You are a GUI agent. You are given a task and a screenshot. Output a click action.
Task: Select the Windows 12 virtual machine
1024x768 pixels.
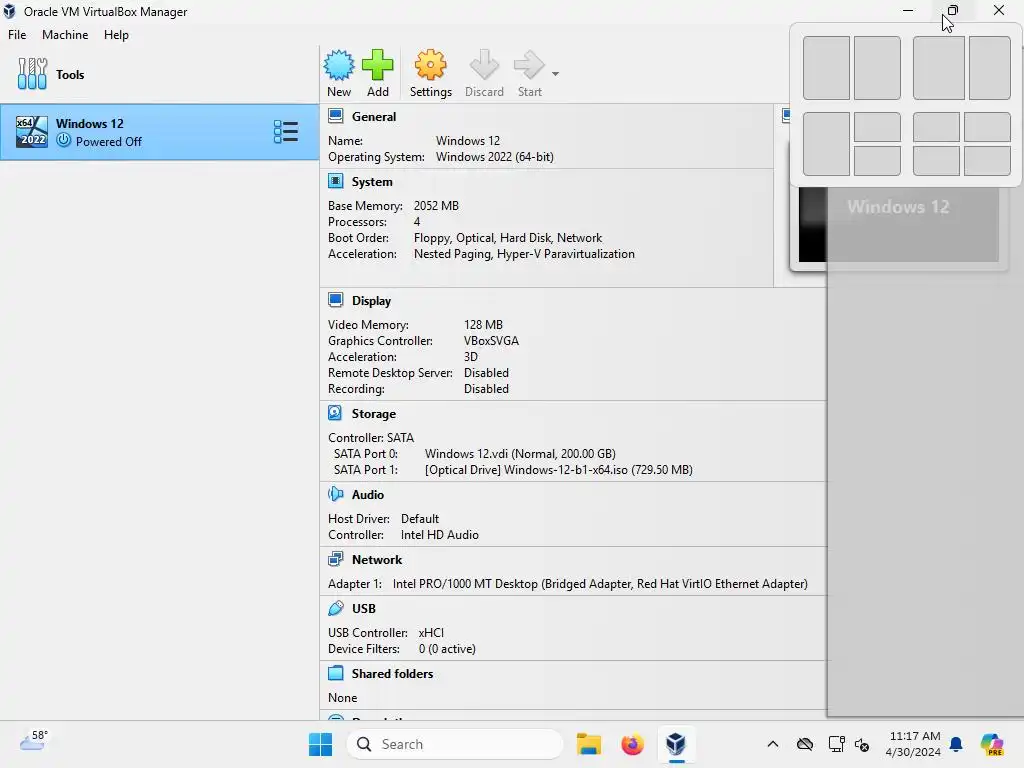click(159, 132)
